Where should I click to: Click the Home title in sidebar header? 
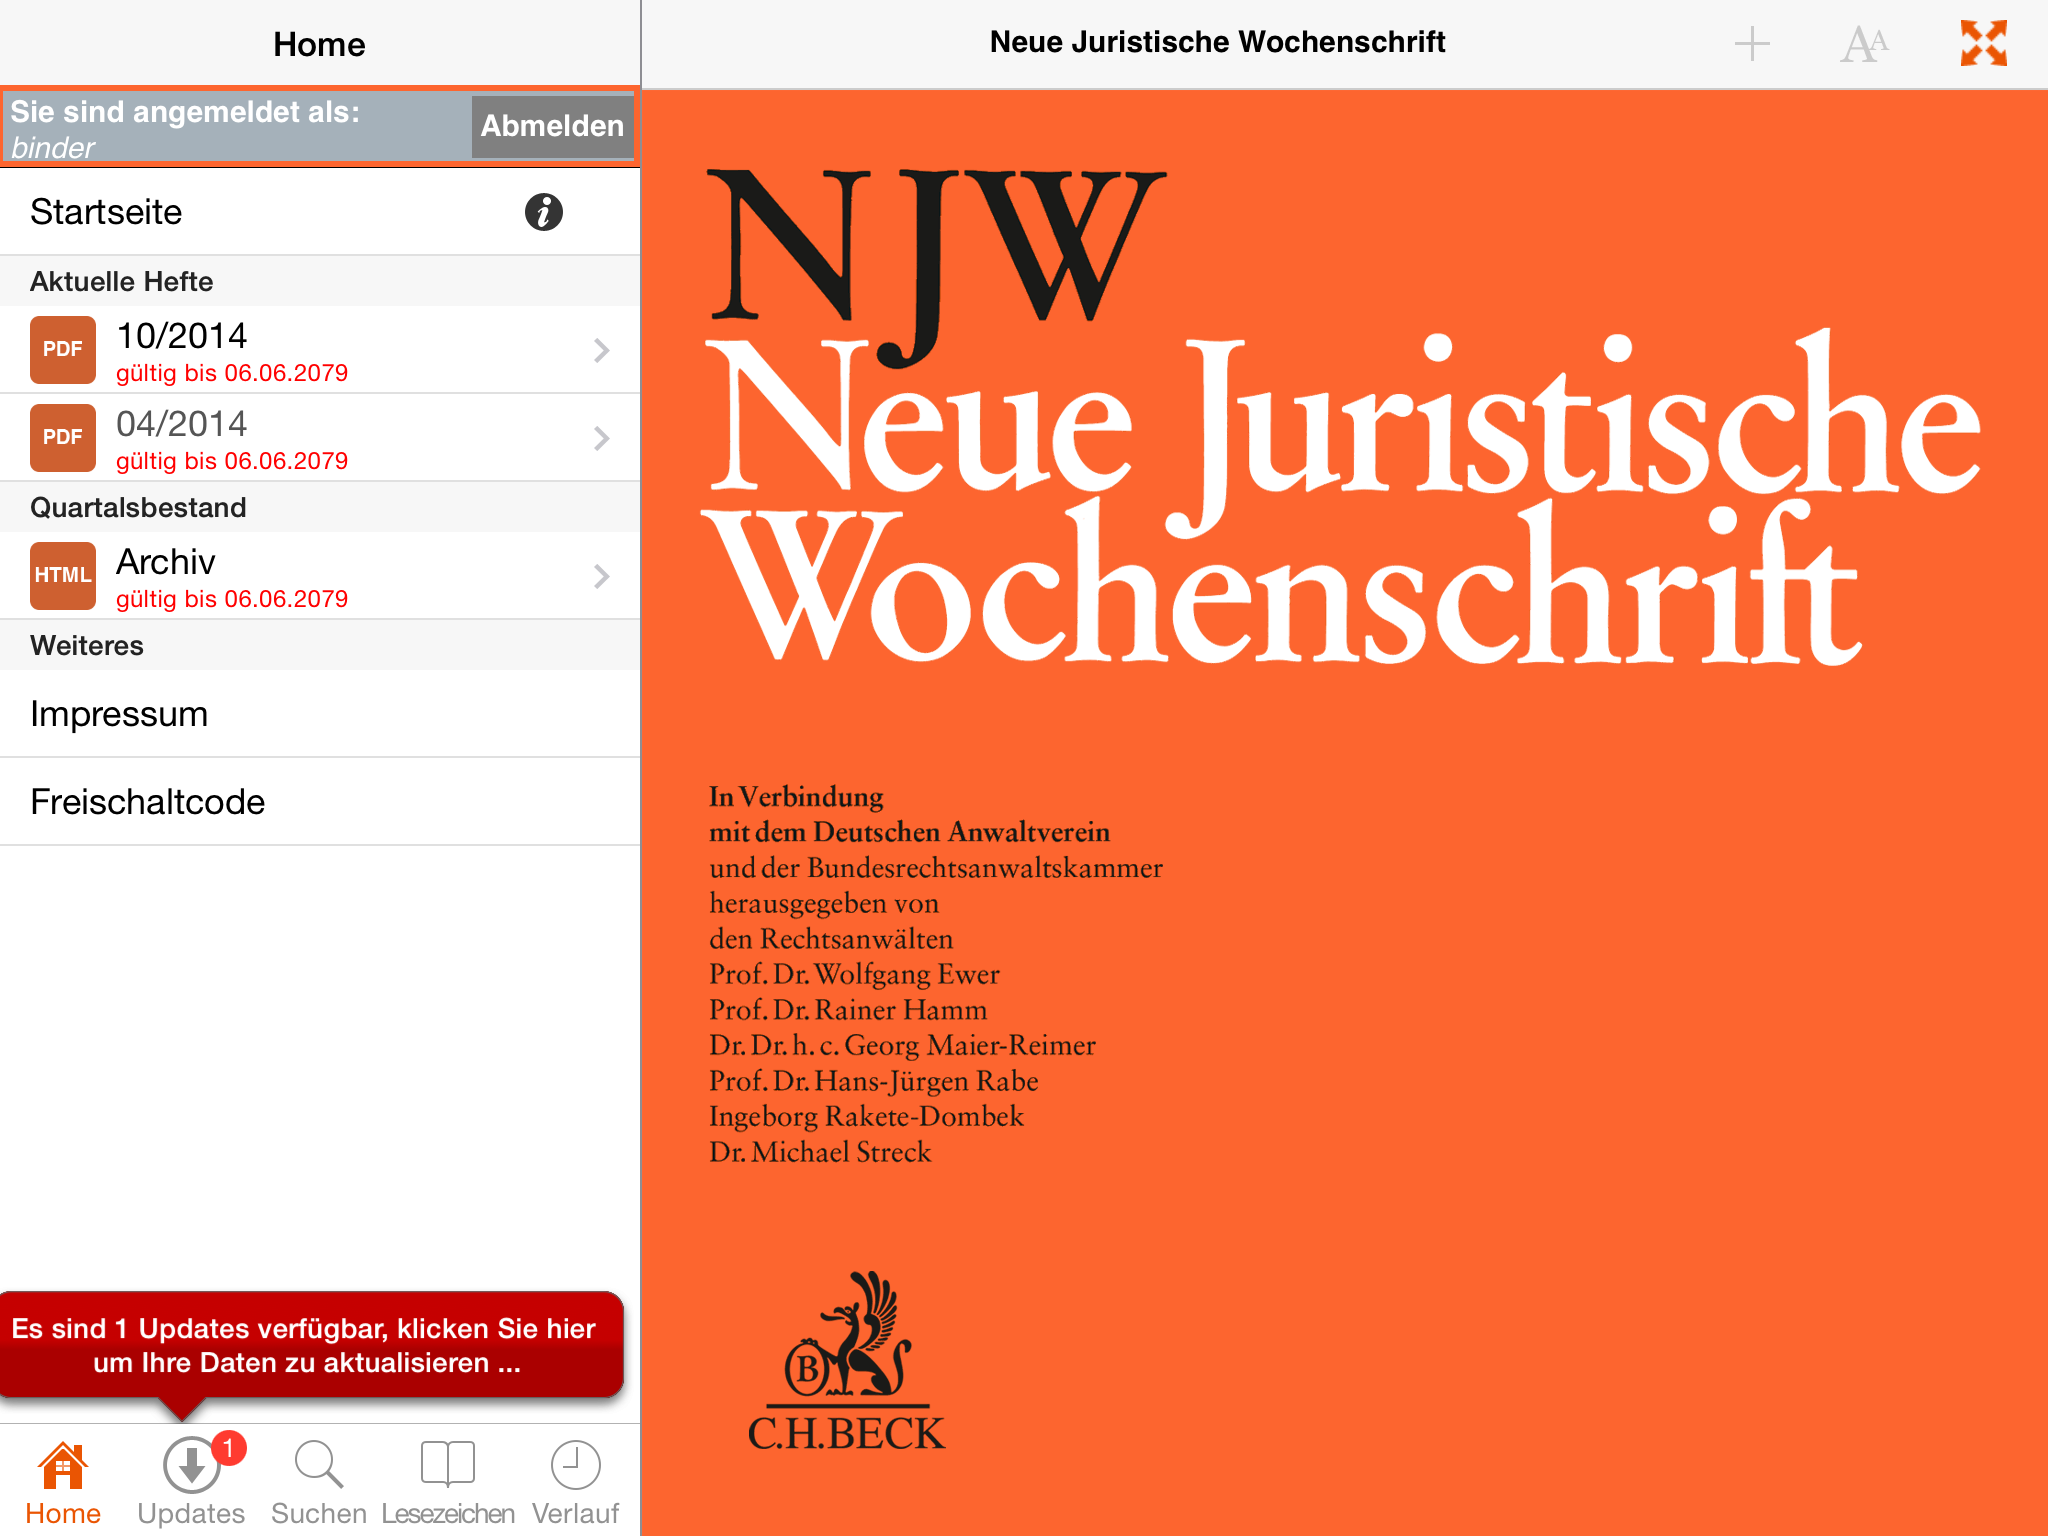pos(319,44)
